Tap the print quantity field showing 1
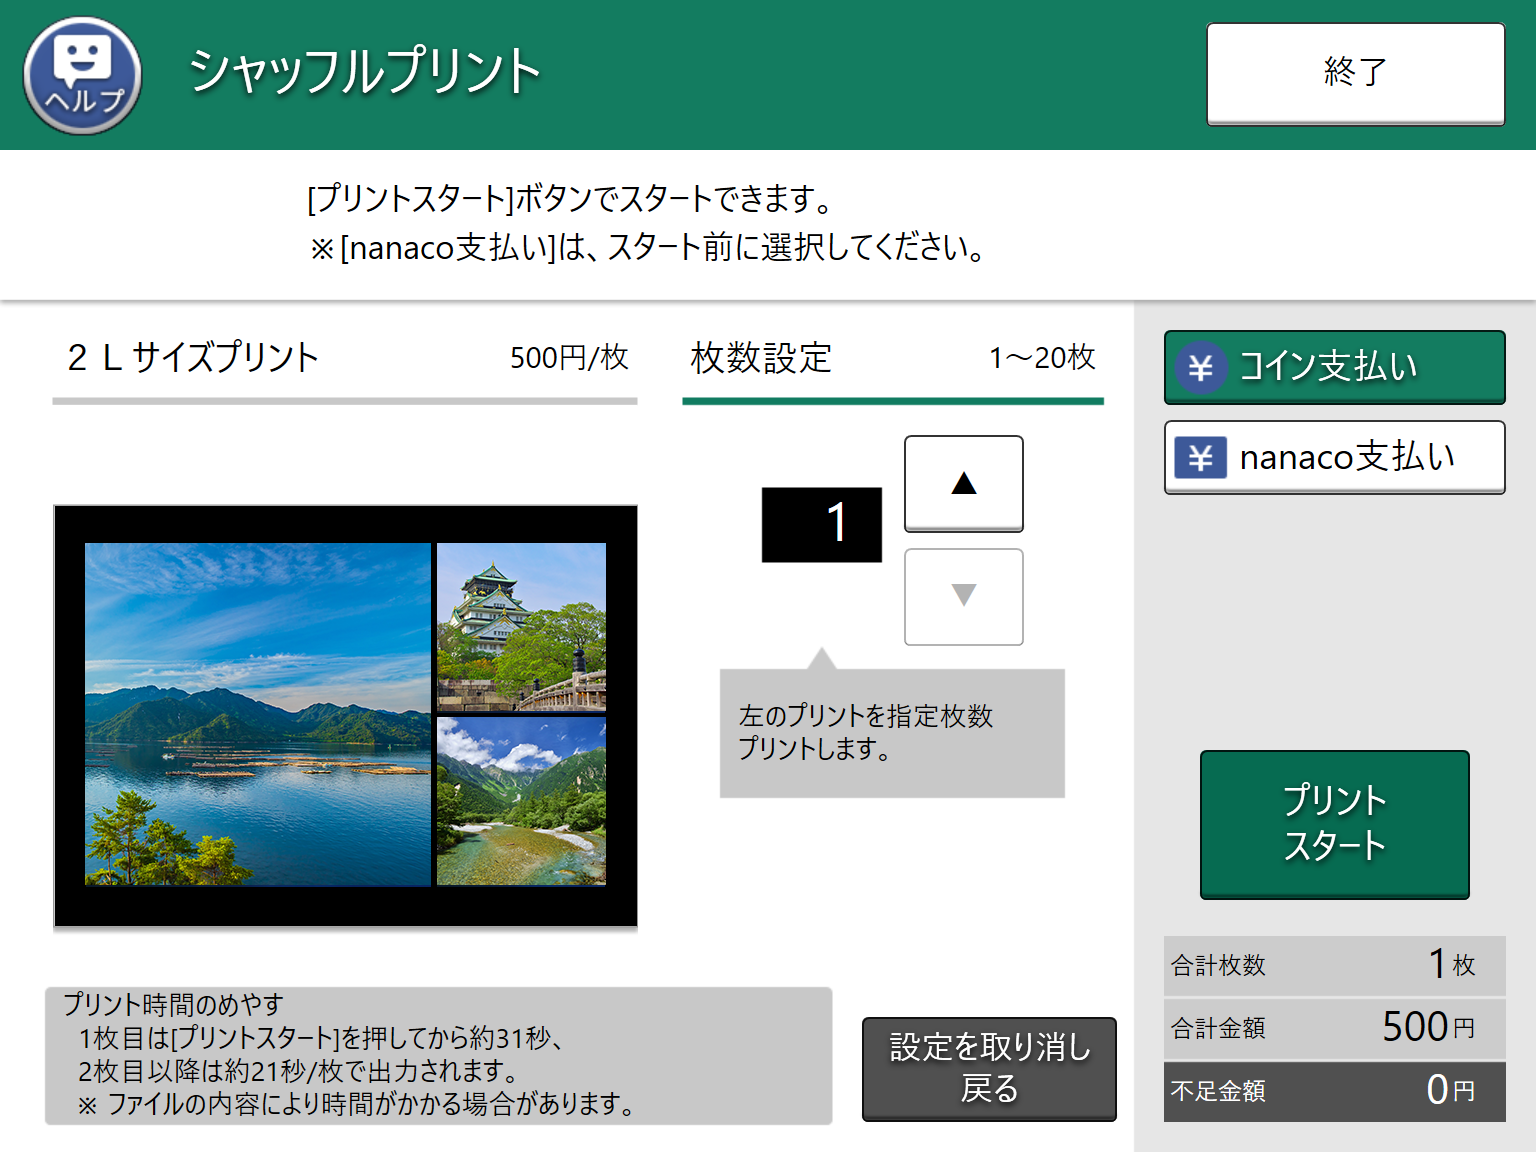 (x=821, y=524)
